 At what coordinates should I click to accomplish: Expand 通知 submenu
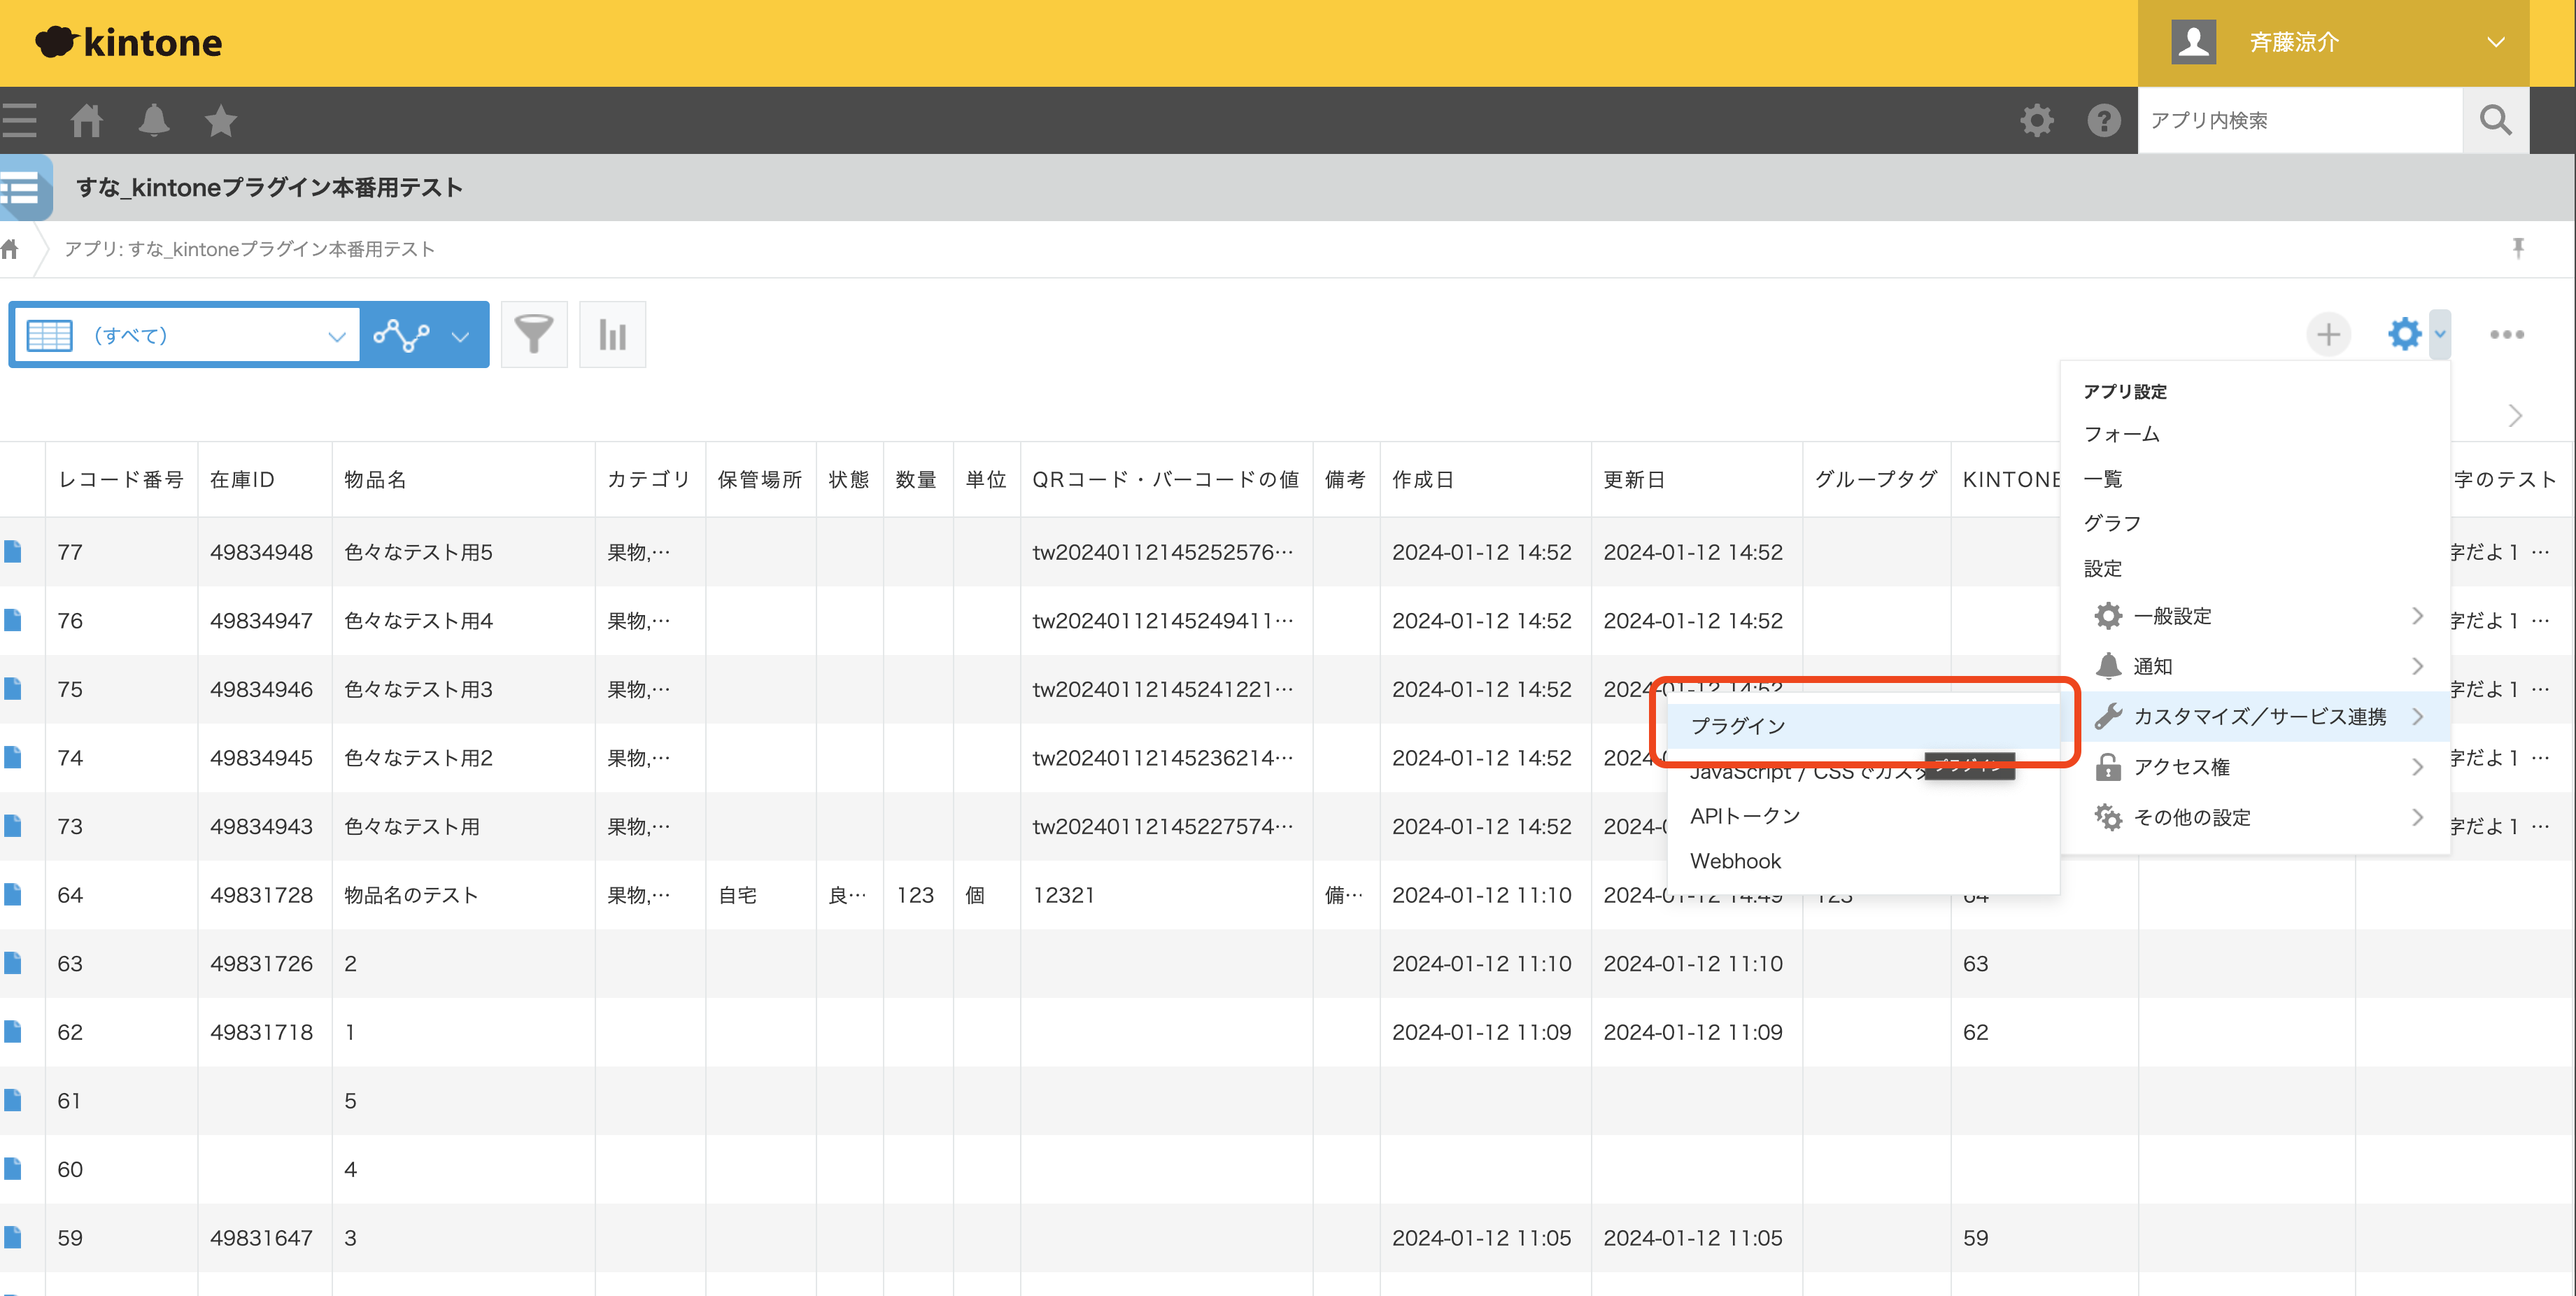pyautogui.click(x=2256, y=666)
